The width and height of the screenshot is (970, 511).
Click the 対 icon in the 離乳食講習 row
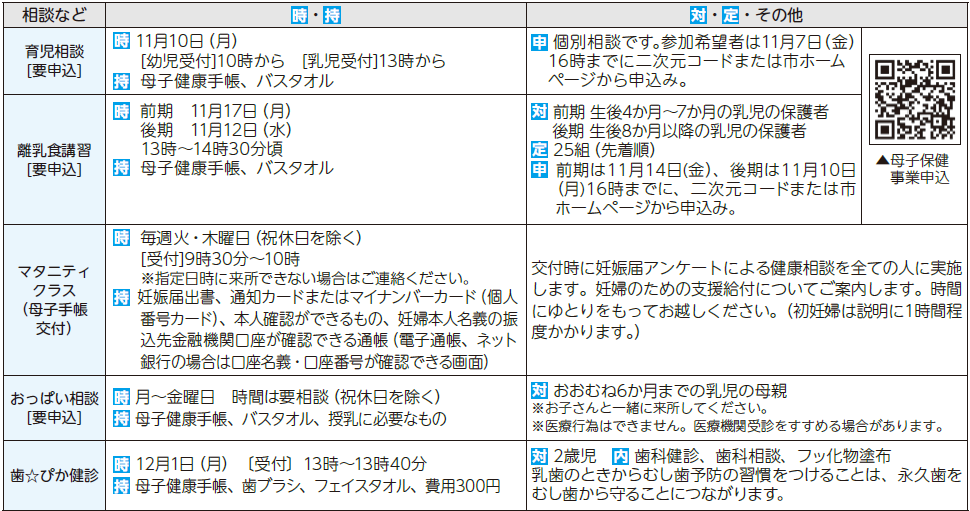click(x=539, y=111)
